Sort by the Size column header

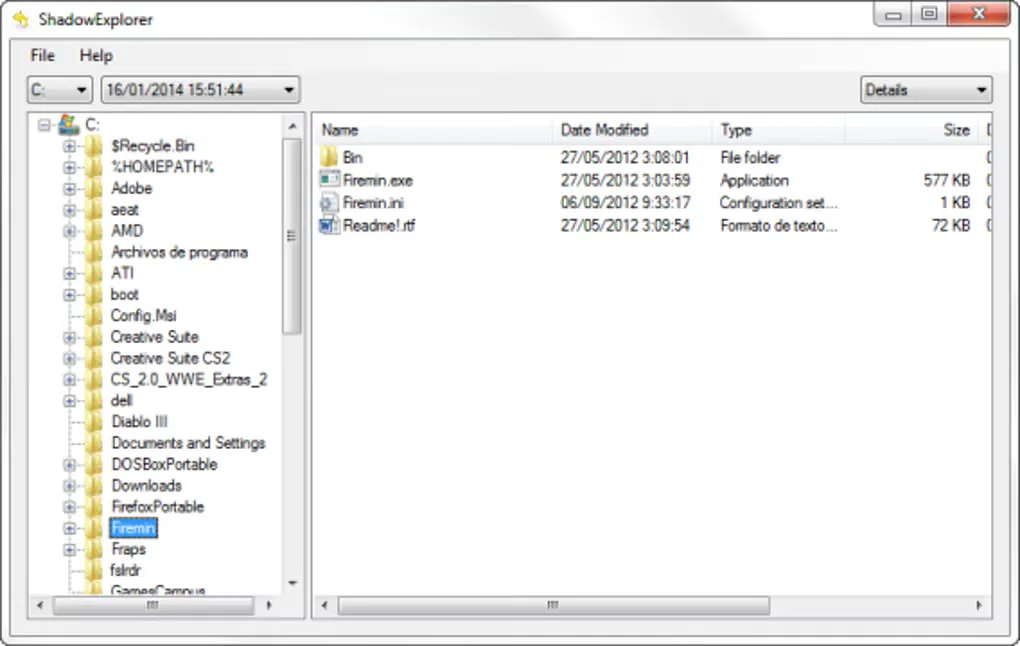[913, 130]
